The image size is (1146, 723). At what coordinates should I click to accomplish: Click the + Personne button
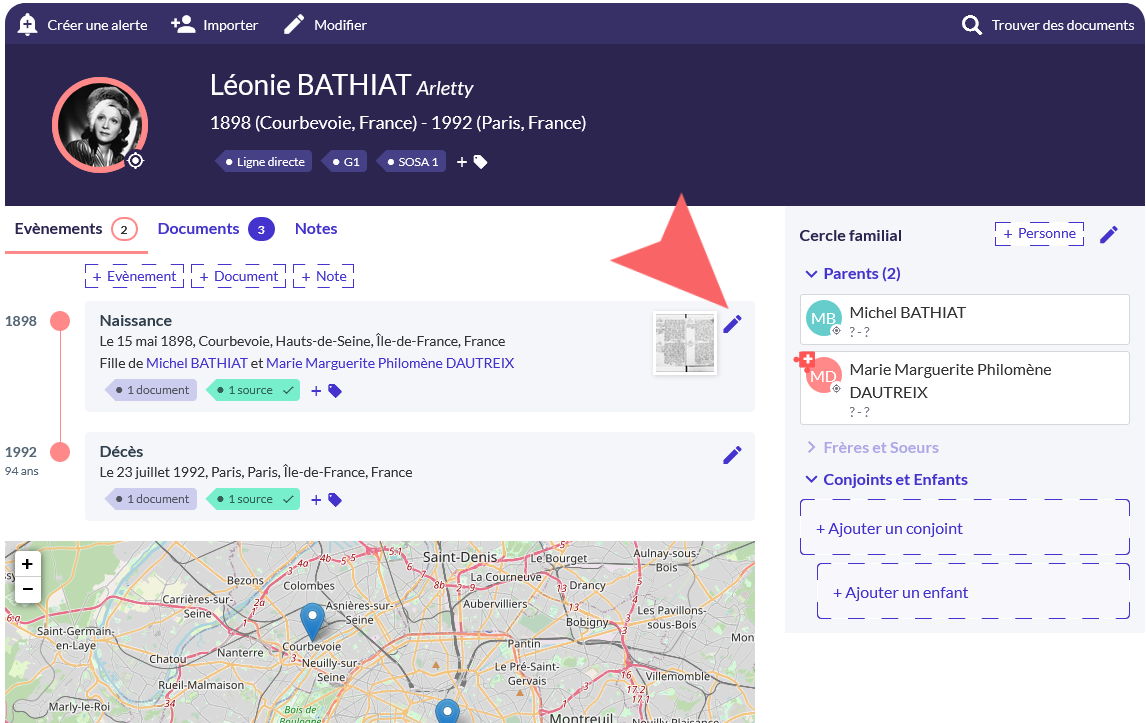pos(1039,234)
